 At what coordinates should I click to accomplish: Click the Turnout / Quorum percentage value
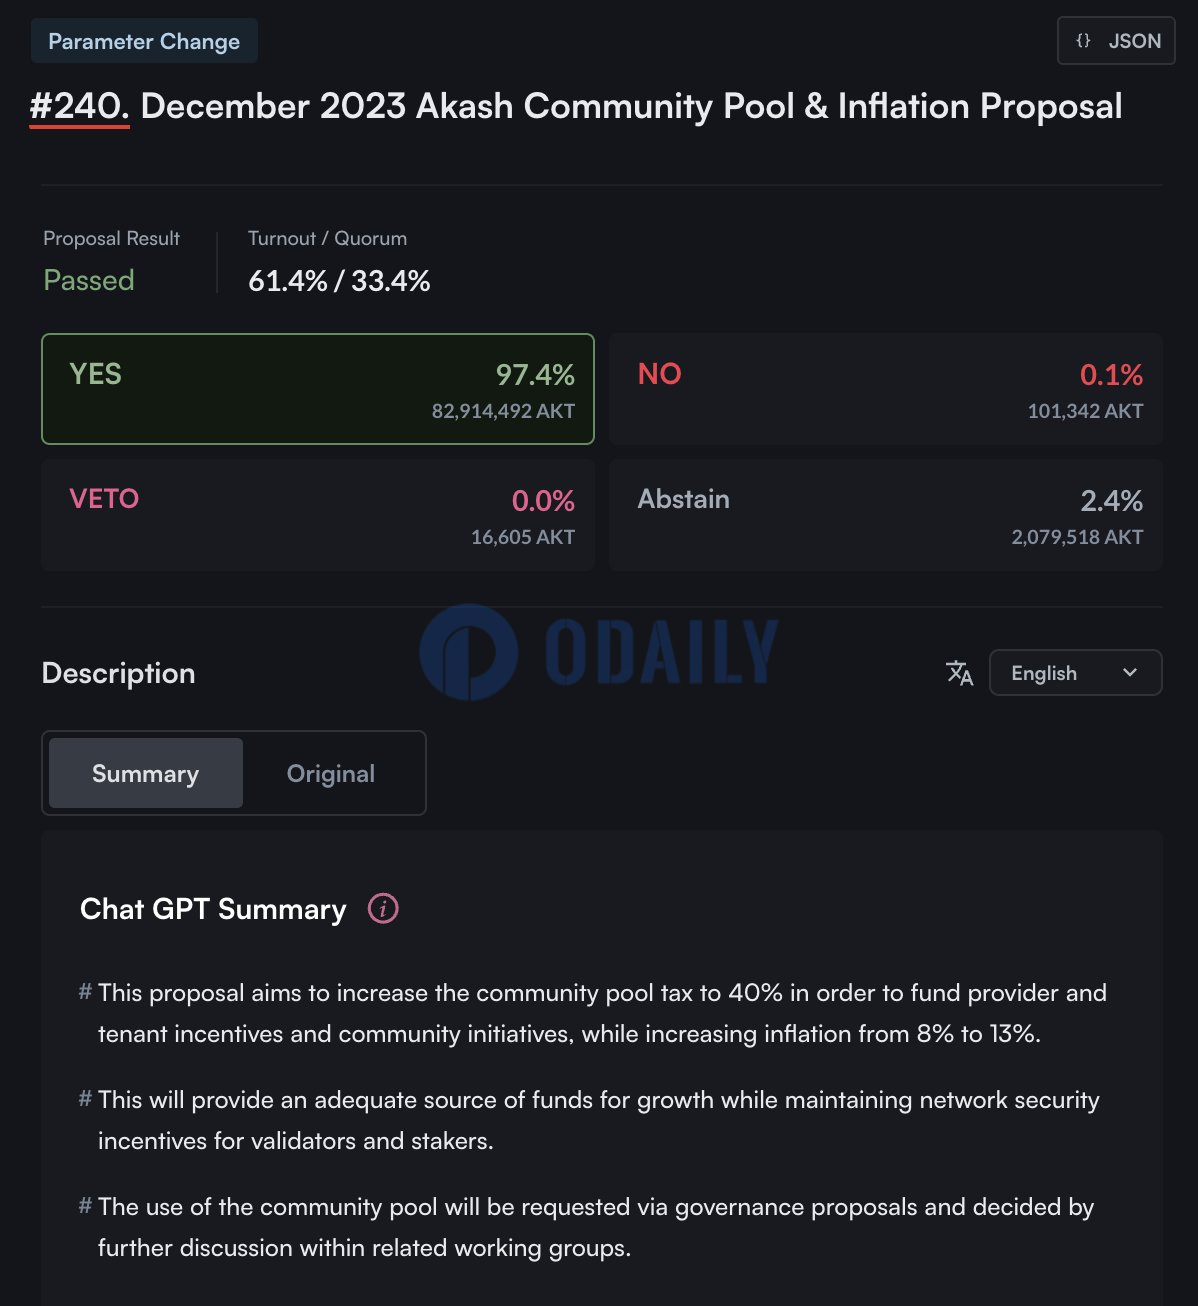point(339,281)
